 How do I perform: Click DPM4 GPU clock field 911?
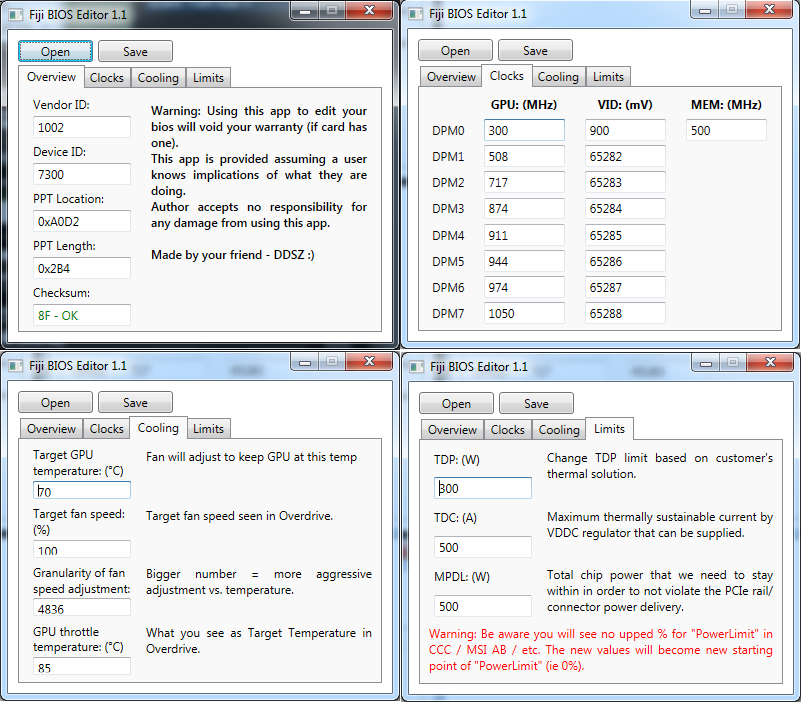524,235
